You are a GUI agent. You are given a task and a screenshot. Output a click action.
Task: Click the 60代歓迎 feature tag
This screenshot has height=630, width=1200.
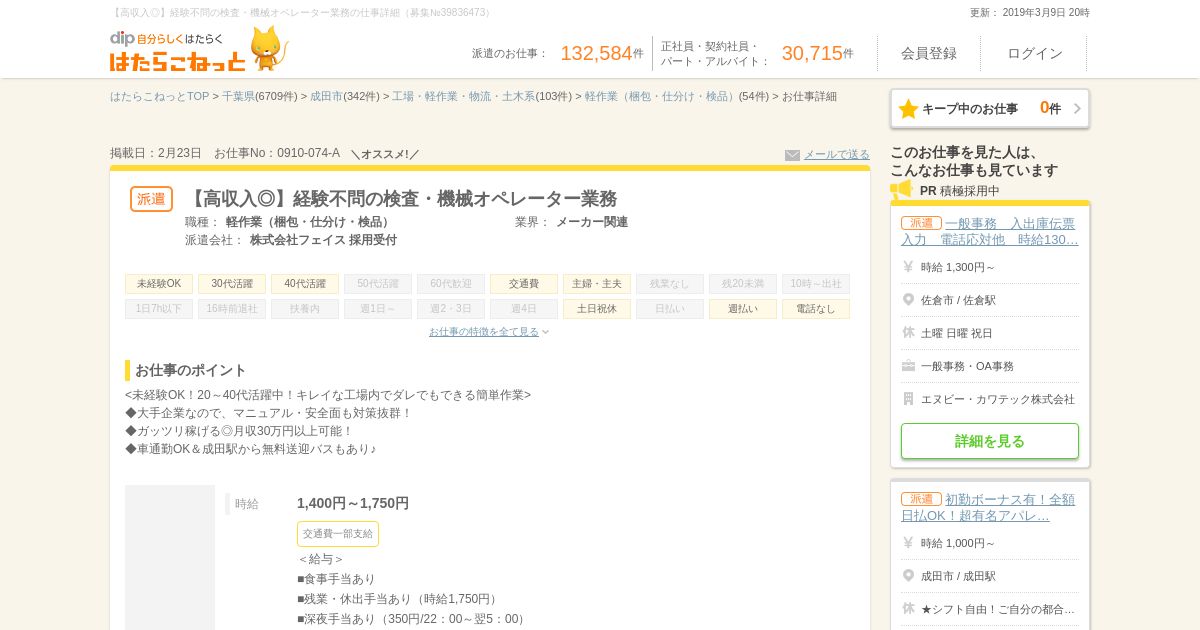coord(451,284)
